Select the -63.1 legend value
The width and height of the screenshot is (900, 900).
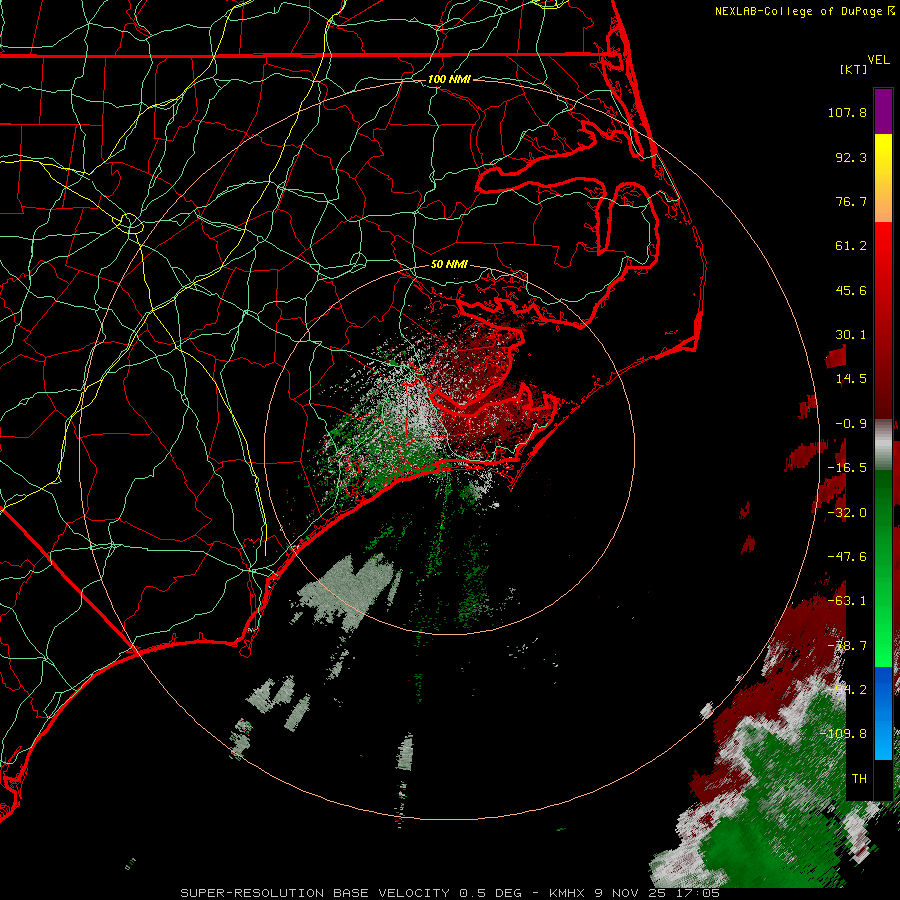[x=847, y=601]
